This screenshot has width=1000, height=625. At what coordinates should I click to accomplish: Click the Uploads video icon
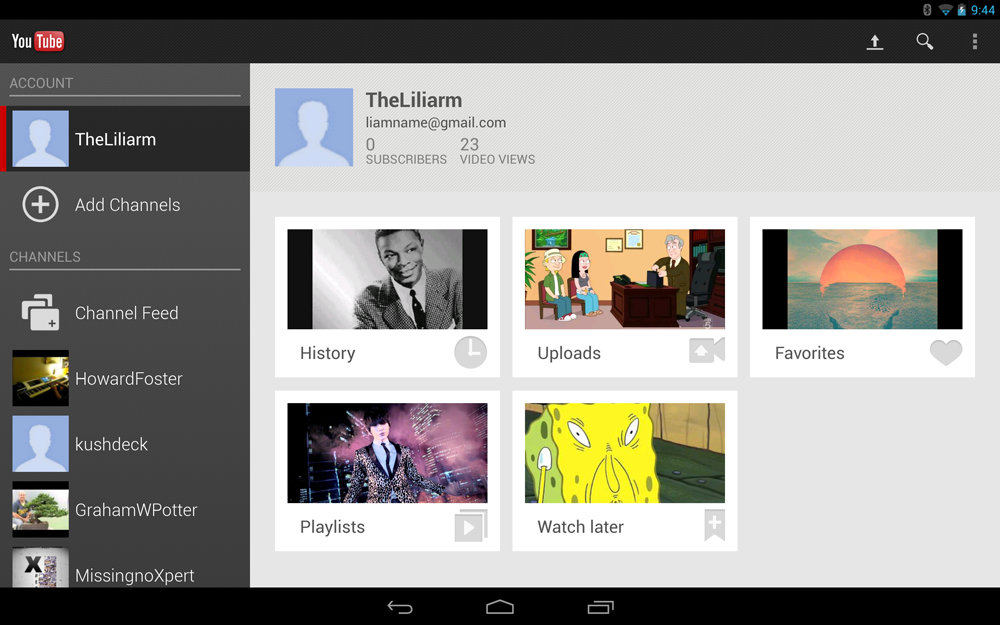pyautogui.click(x=707, y=352)
